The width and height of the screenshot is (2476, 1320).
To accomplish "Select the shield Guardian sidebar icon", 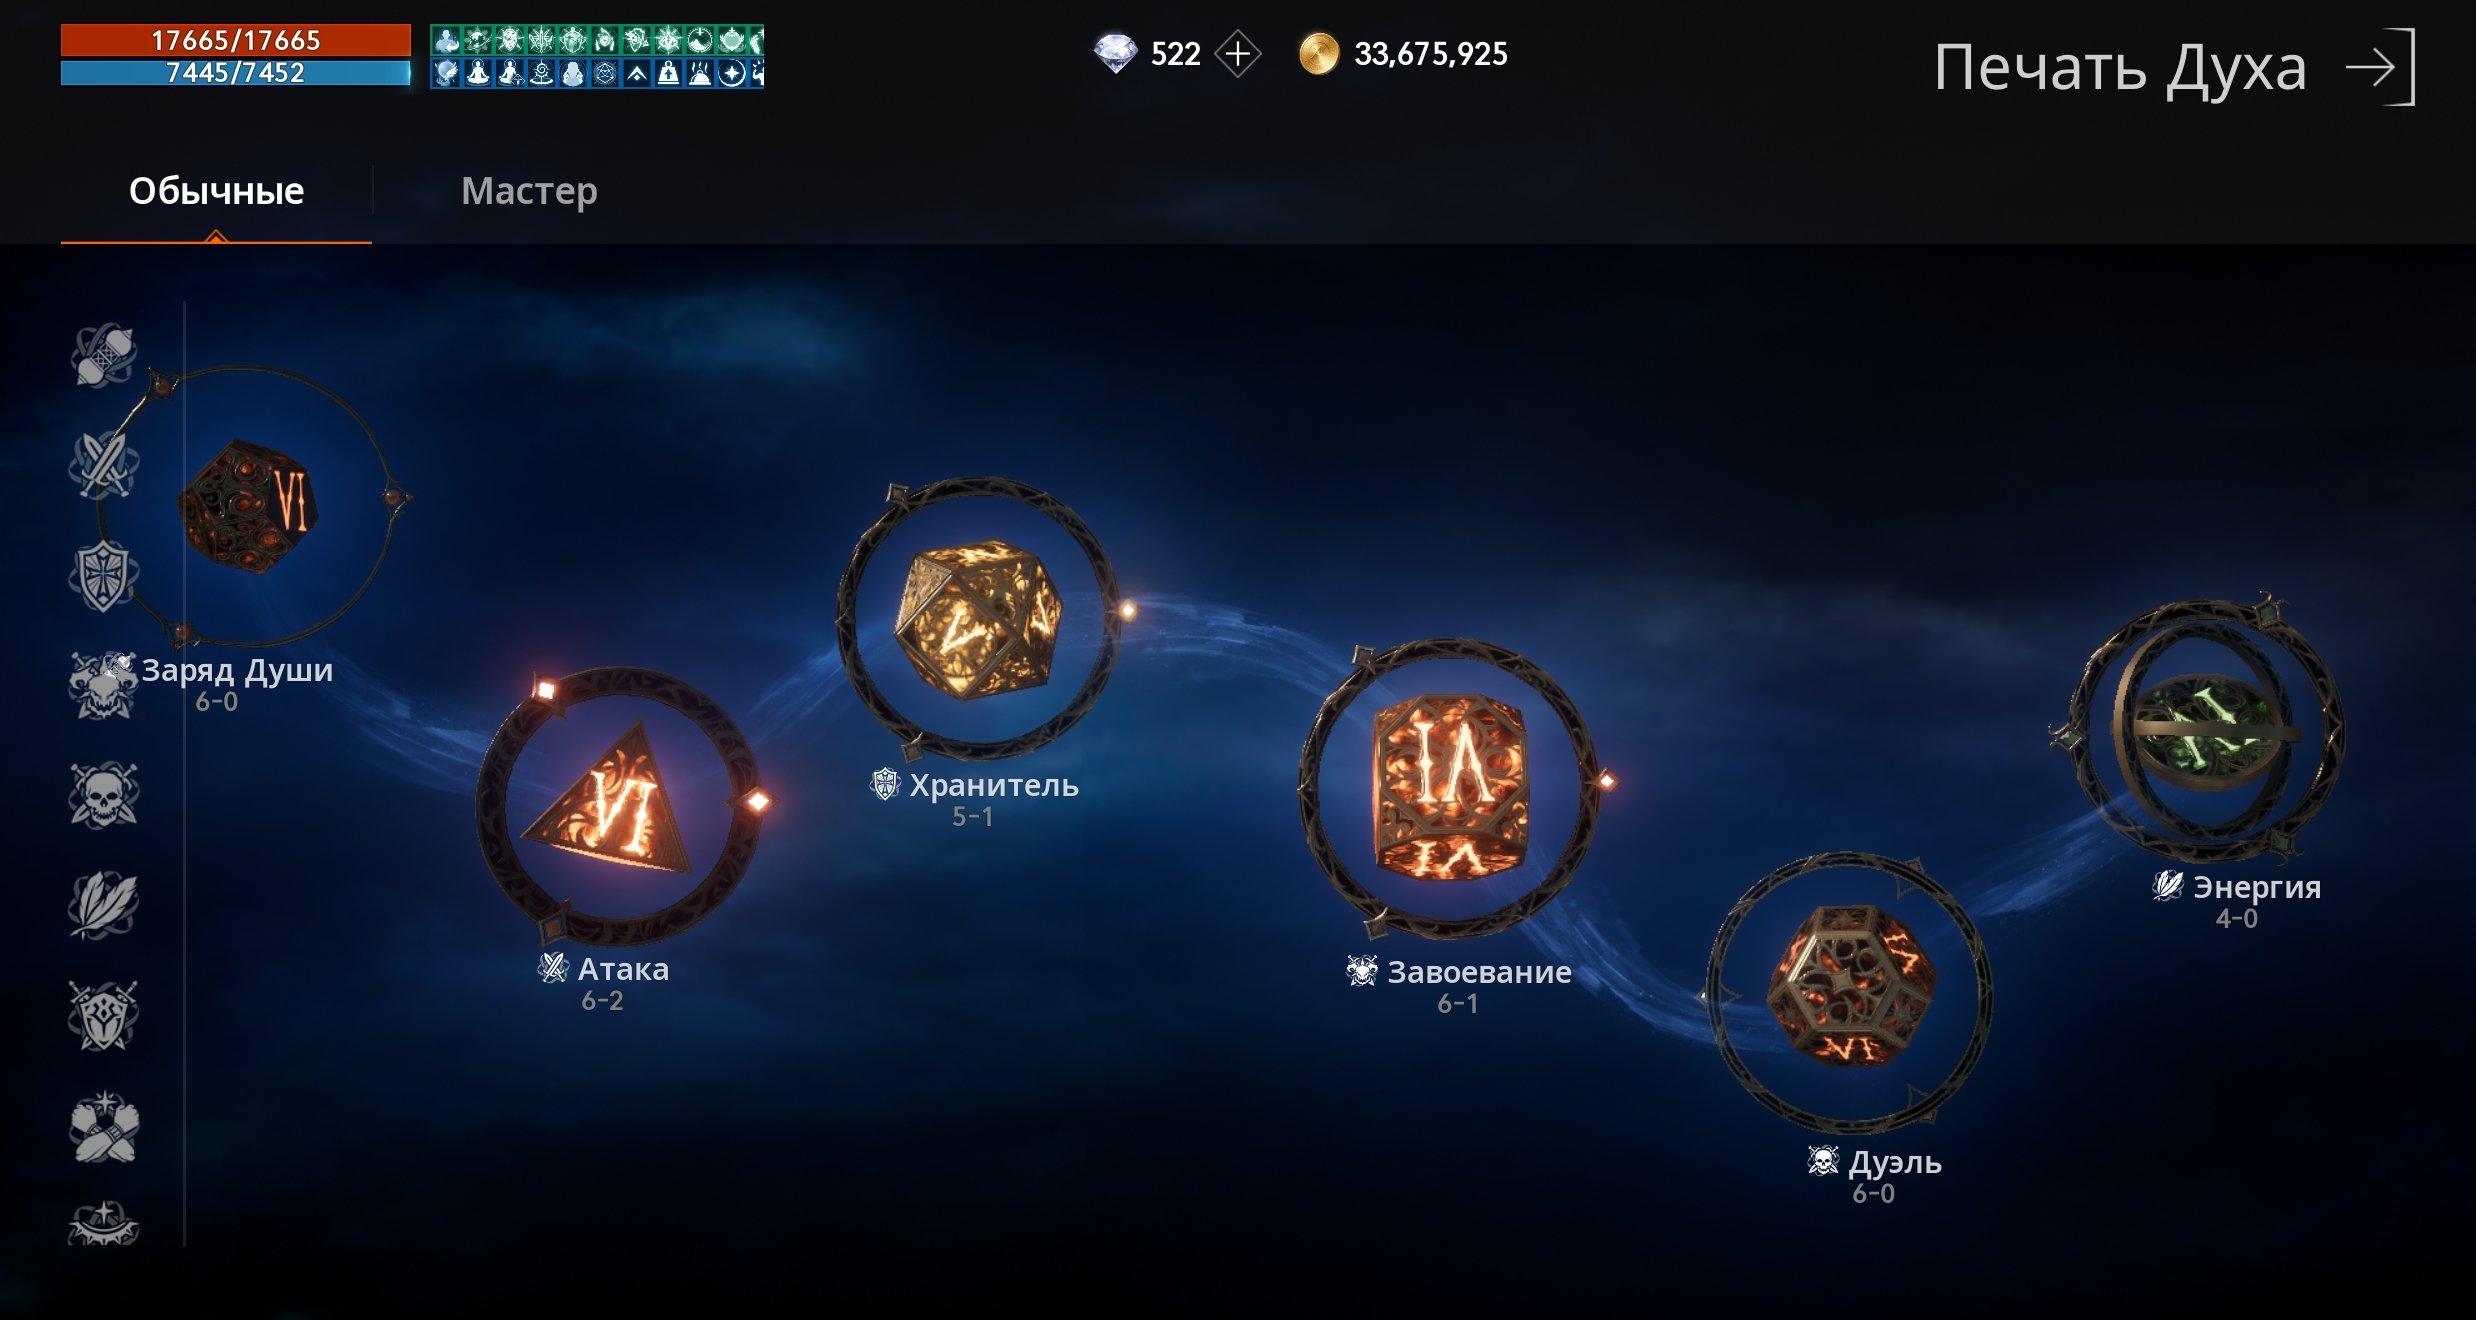I will pyautogui.click(x=103, y=576).
